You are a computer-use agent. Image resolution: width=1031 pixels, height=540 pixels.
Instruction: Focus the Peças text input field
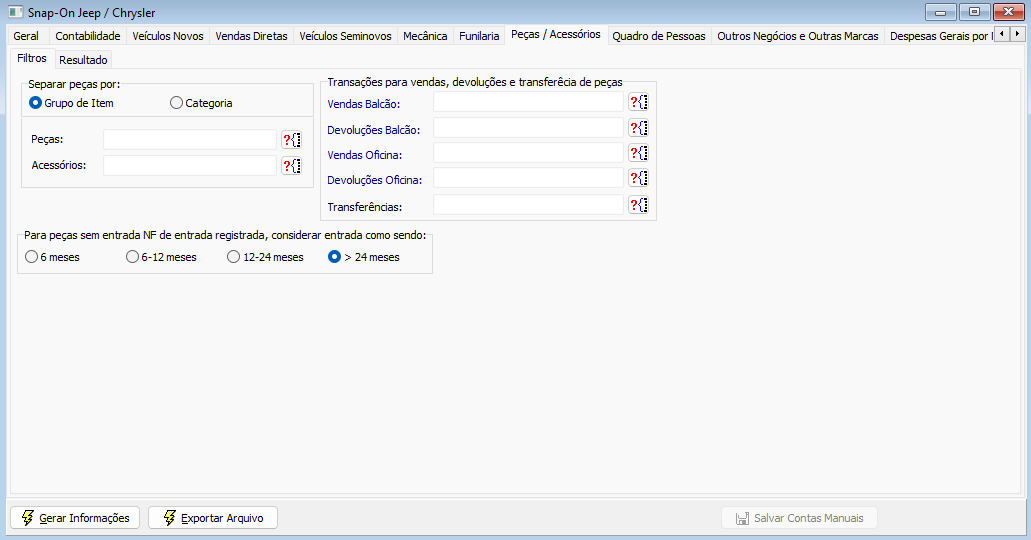189,140
